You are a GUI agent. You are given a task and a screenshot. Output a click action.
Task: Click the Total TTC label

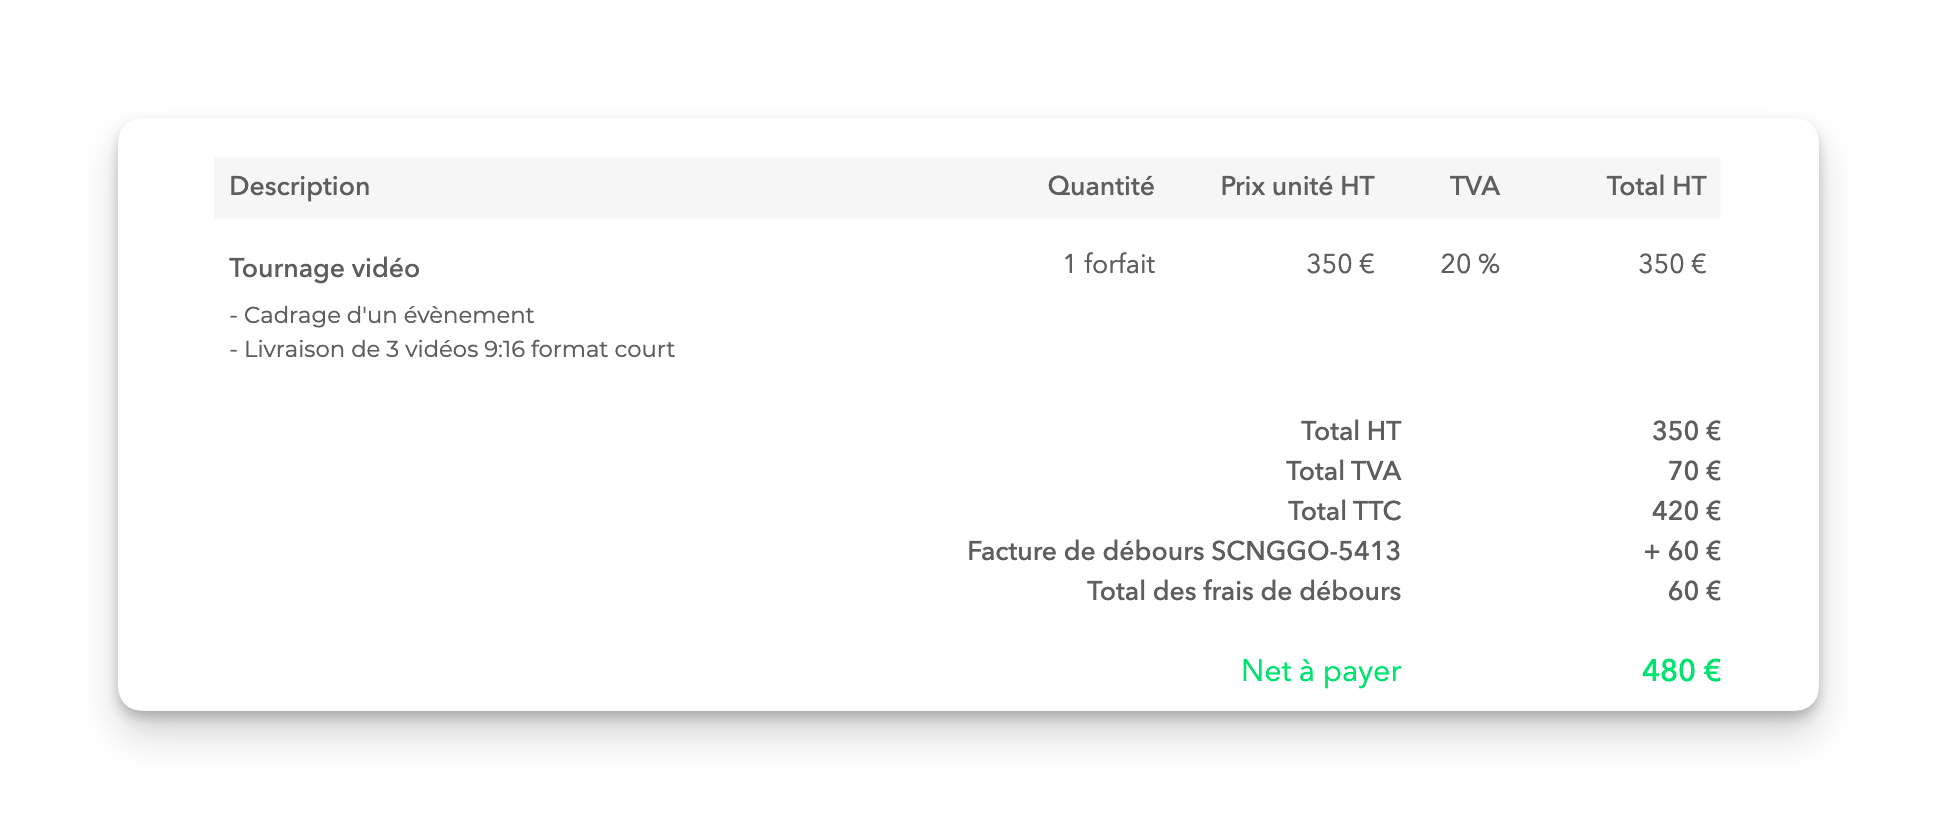click(x=1344, y=511)
